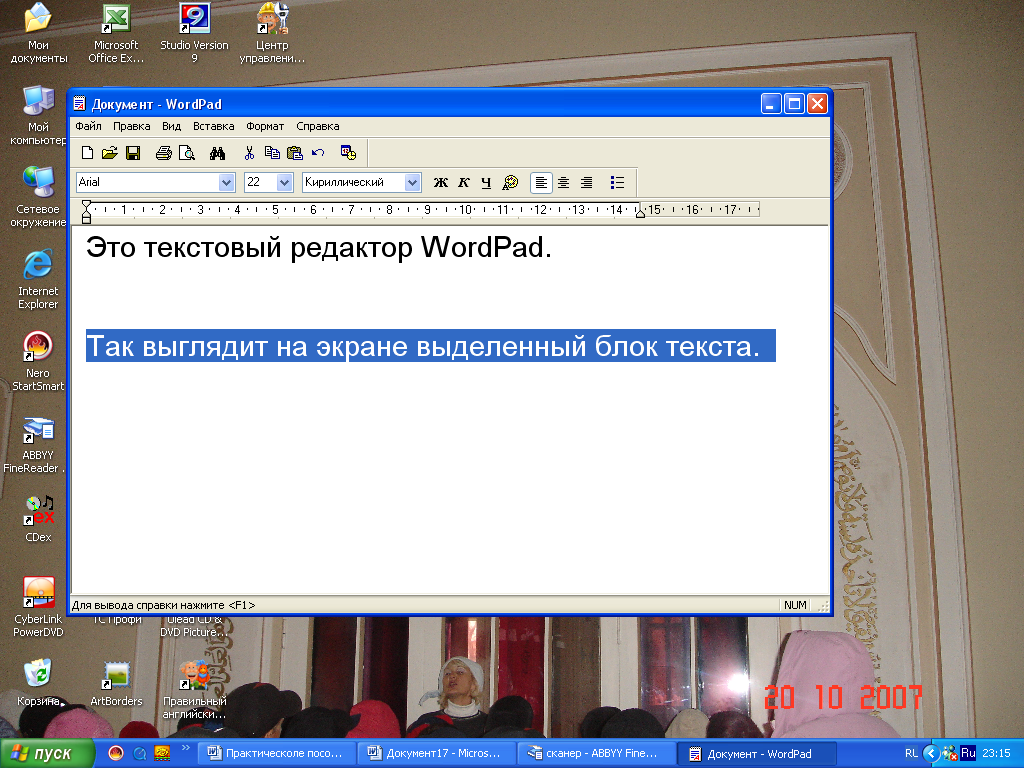Select the Документ - WordPad taskbar button
This screenshot has width=1024, height=768.
point(756,754)
